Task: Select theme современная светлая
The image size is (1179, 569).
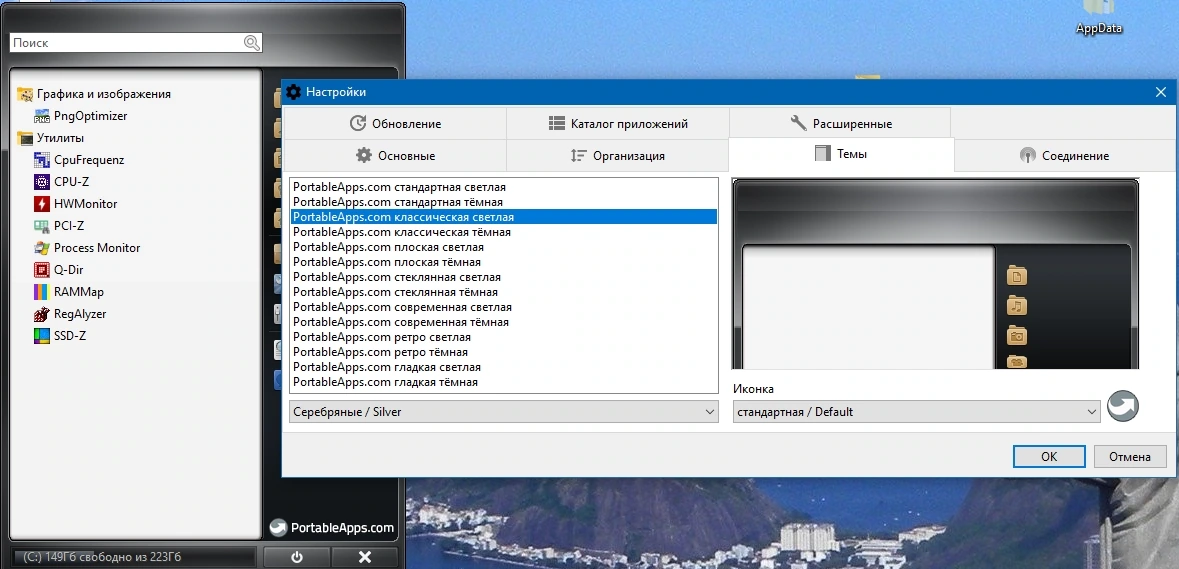Action: point(504,307)
